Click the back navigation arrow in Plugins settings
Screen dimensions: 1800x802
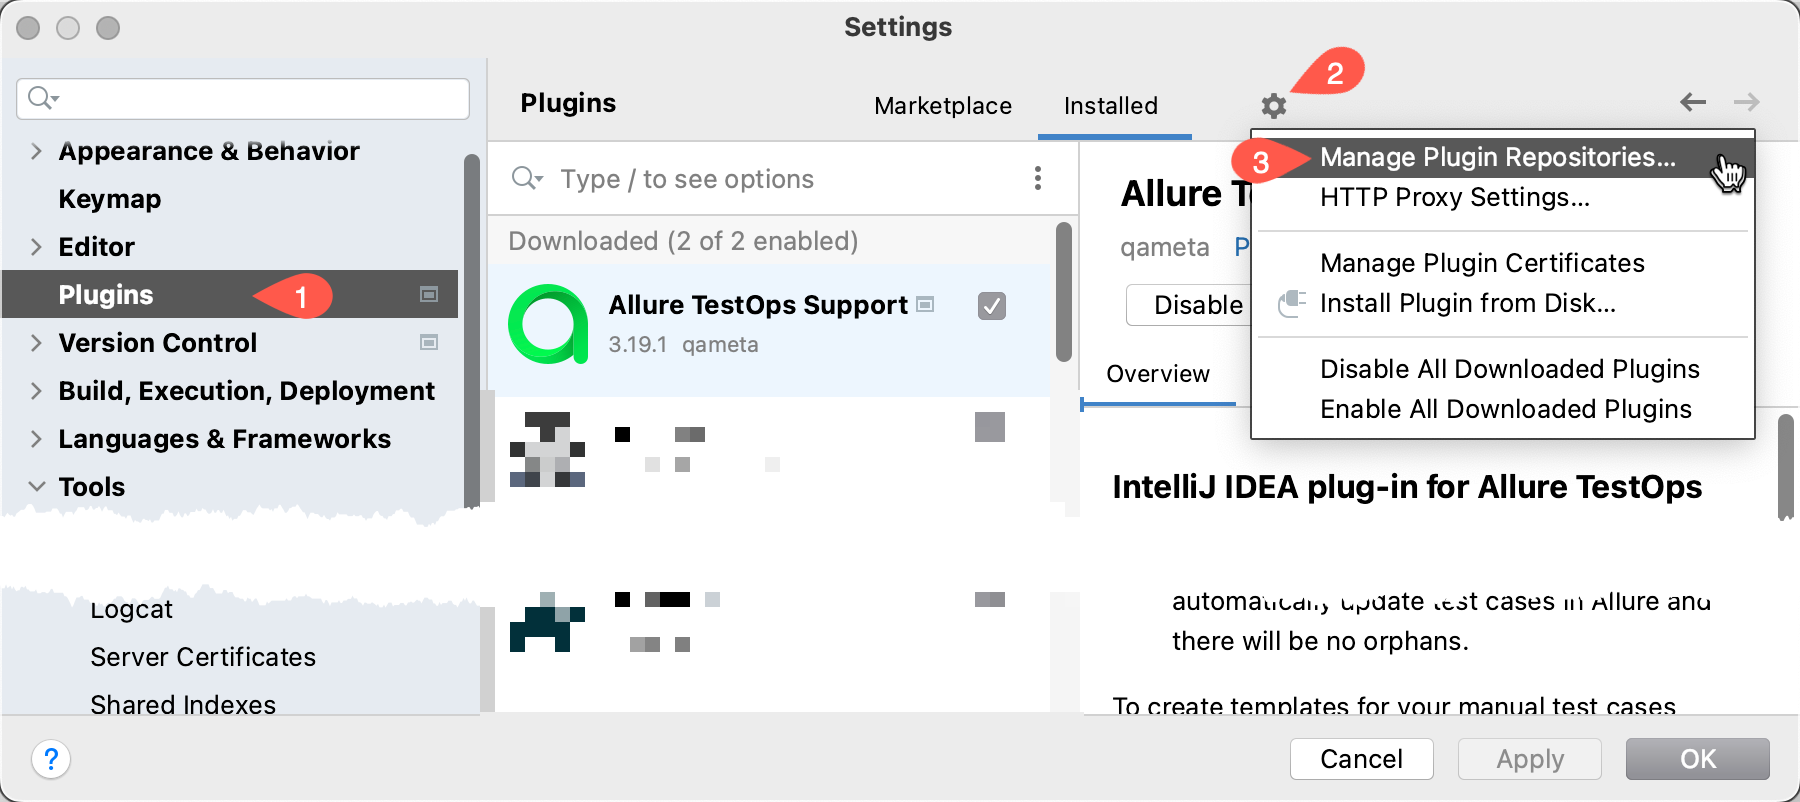pos(1692,102)
